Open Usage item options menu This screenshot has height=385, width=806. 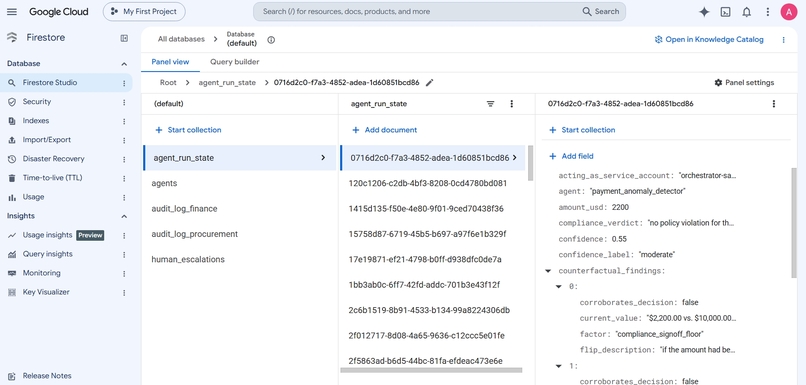point(124,197)
